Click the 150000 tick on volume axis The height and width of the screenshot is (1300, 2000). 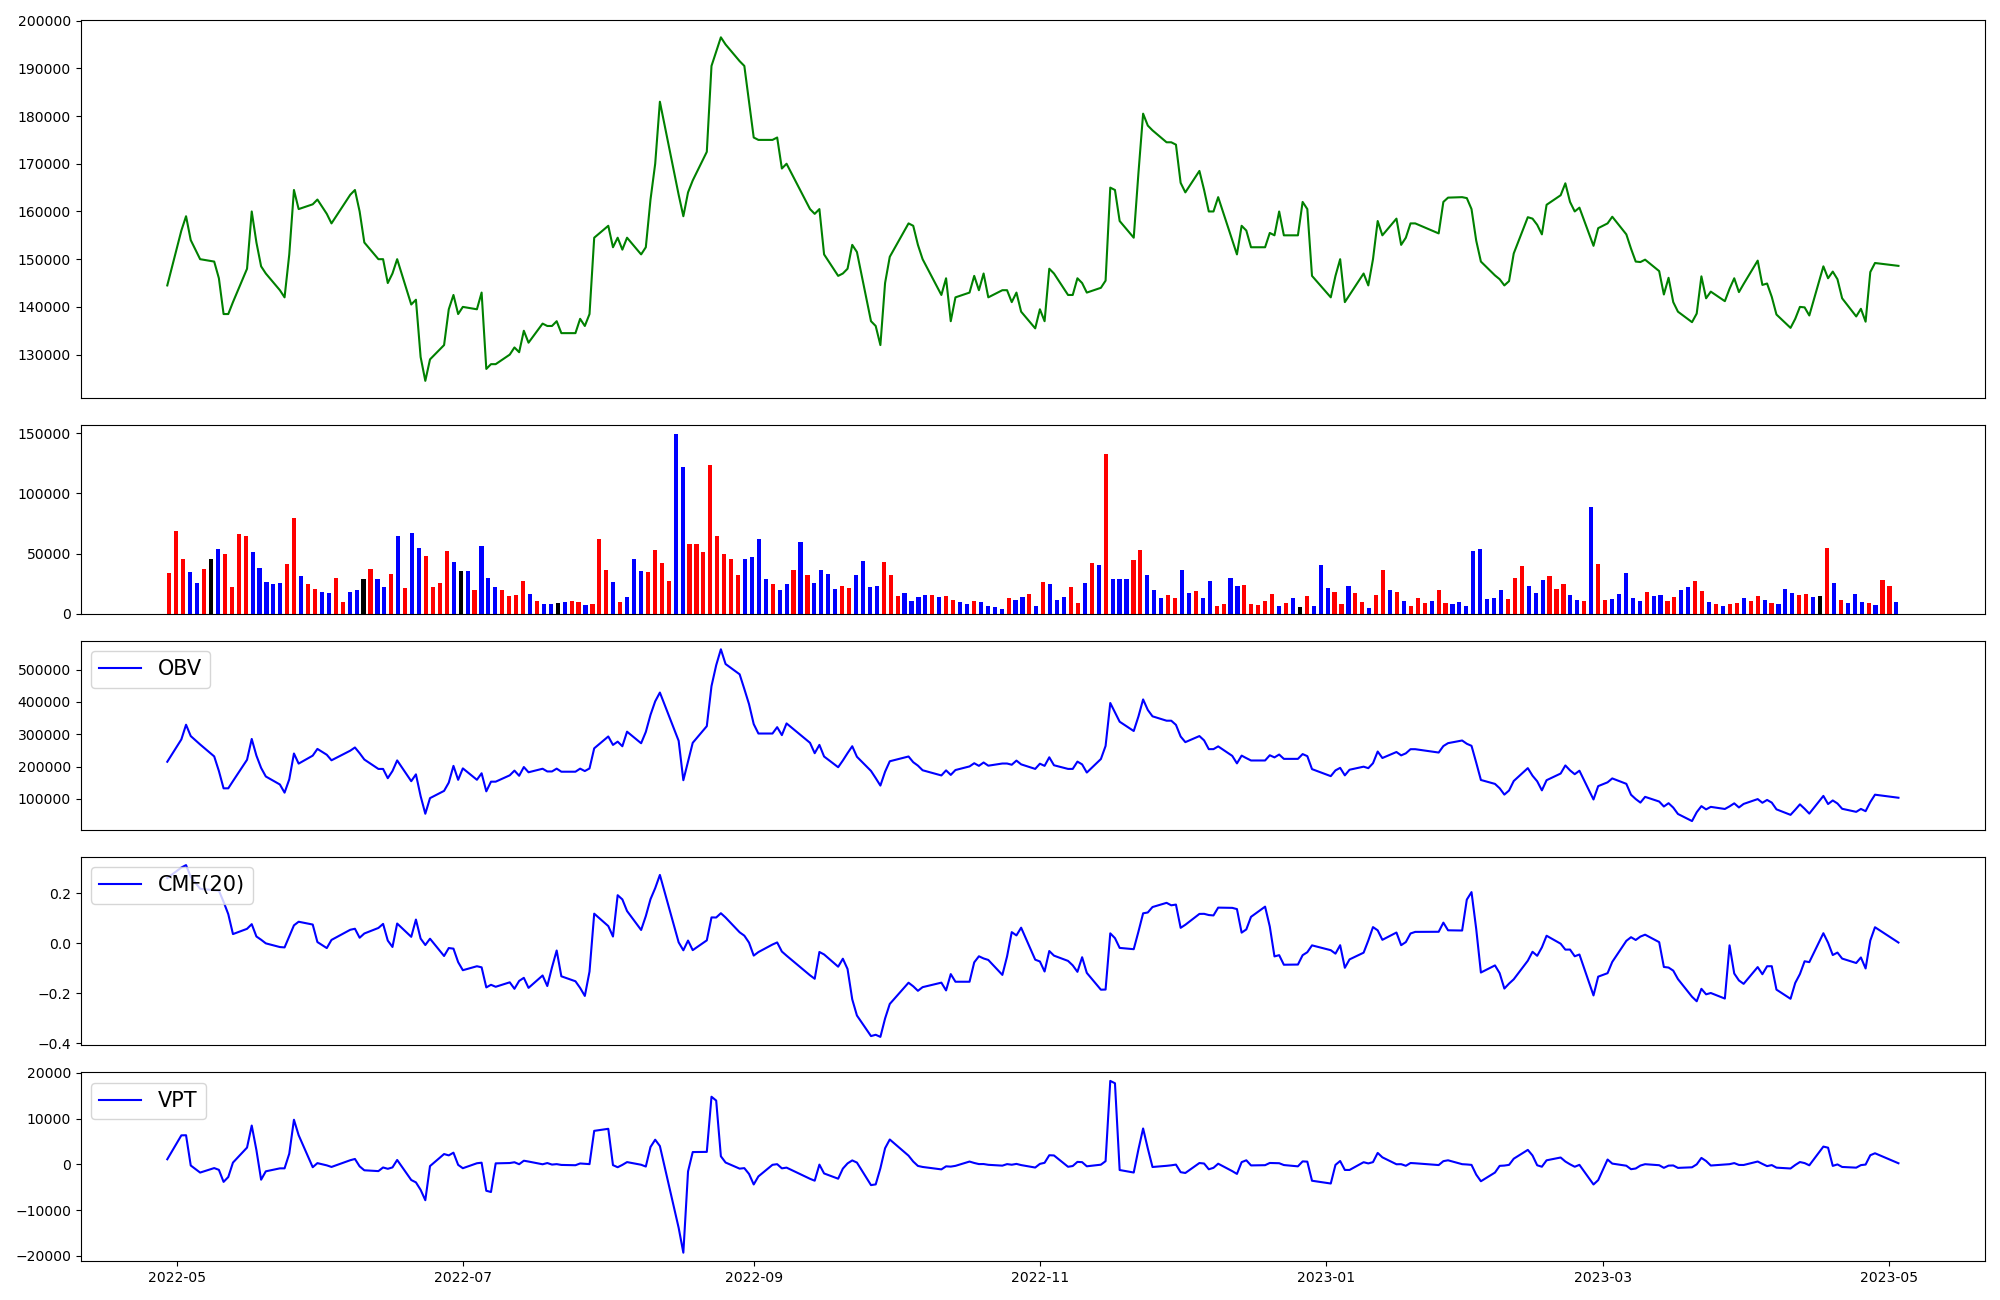(44, 434)
